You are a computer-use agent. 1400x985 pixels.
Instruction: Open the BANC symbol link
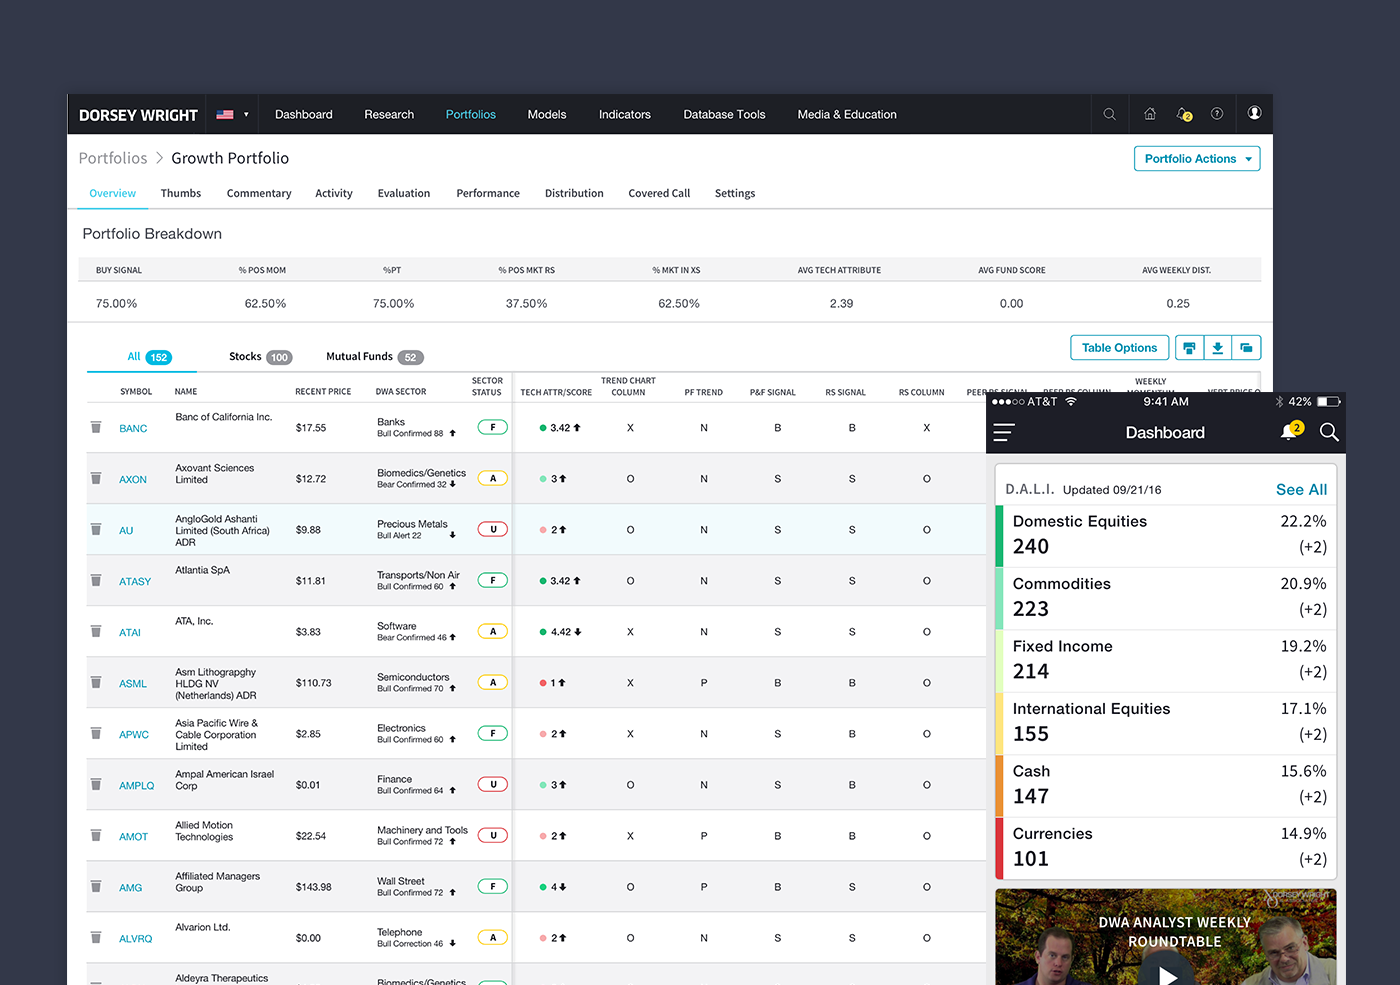[133, 429]
